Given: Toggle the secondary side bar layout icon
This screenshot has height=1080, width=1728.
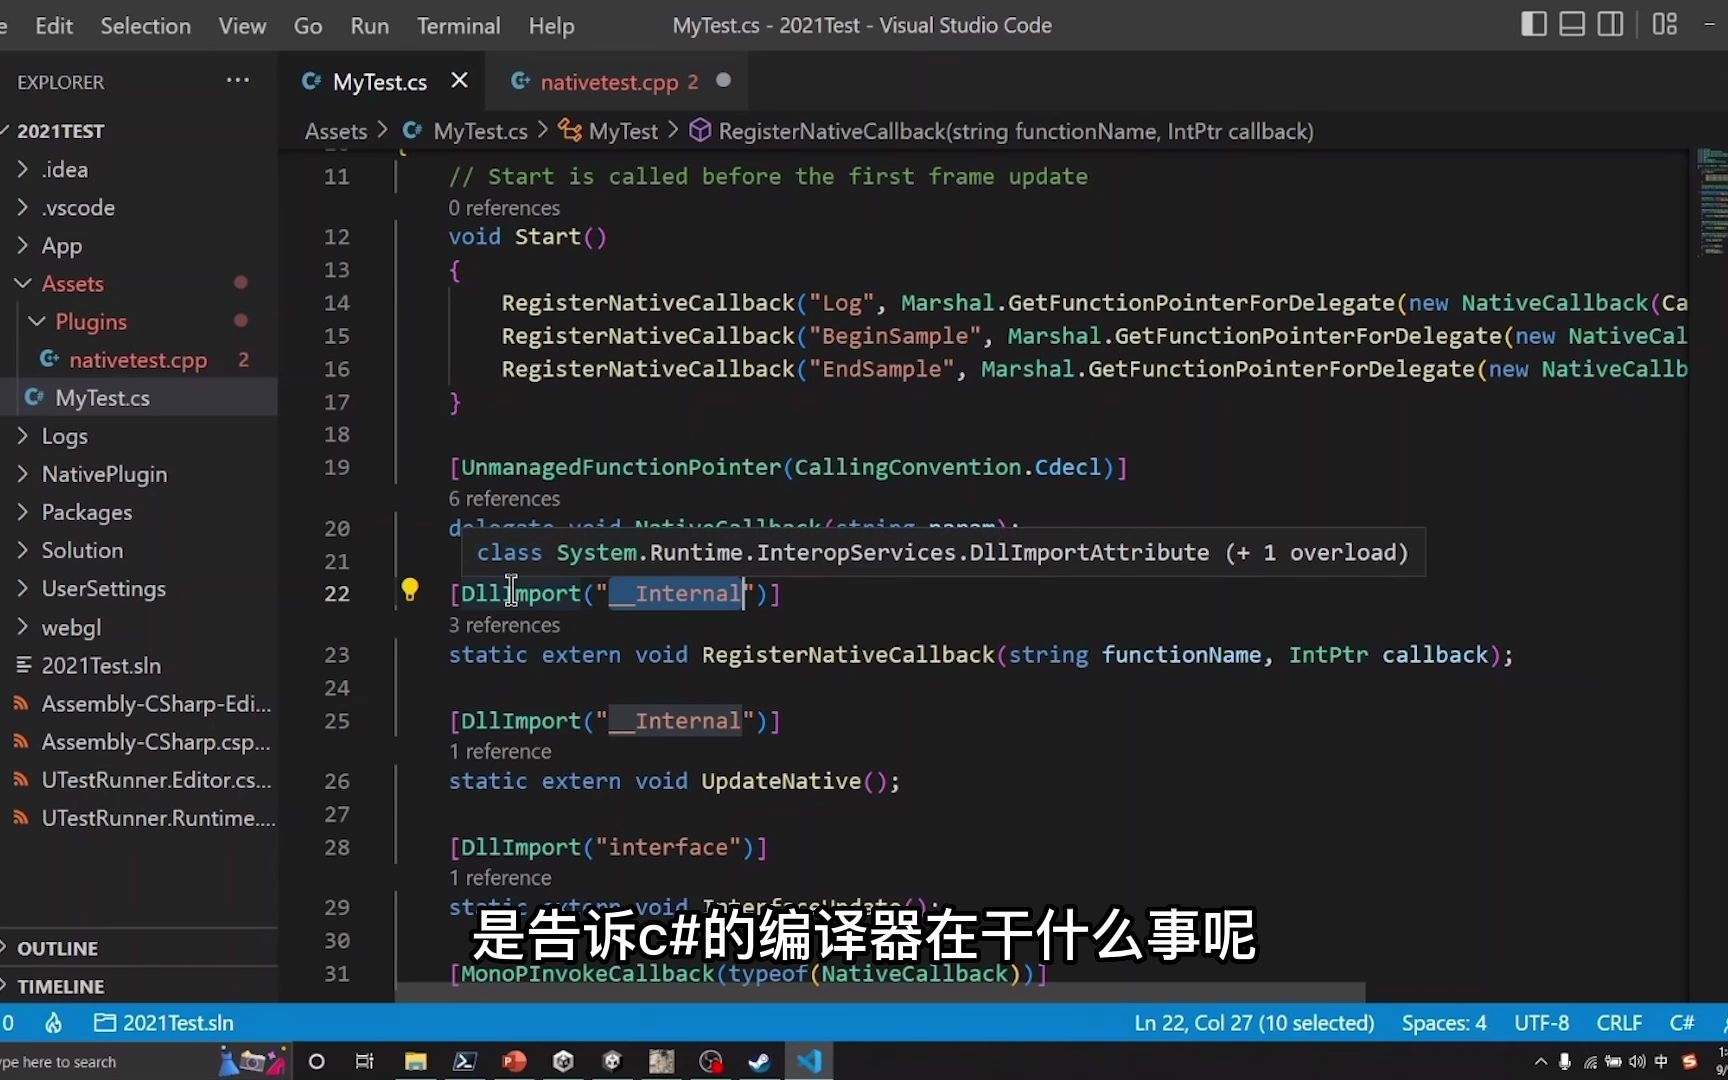Looking at the screenshot, I should (1610, 25).
